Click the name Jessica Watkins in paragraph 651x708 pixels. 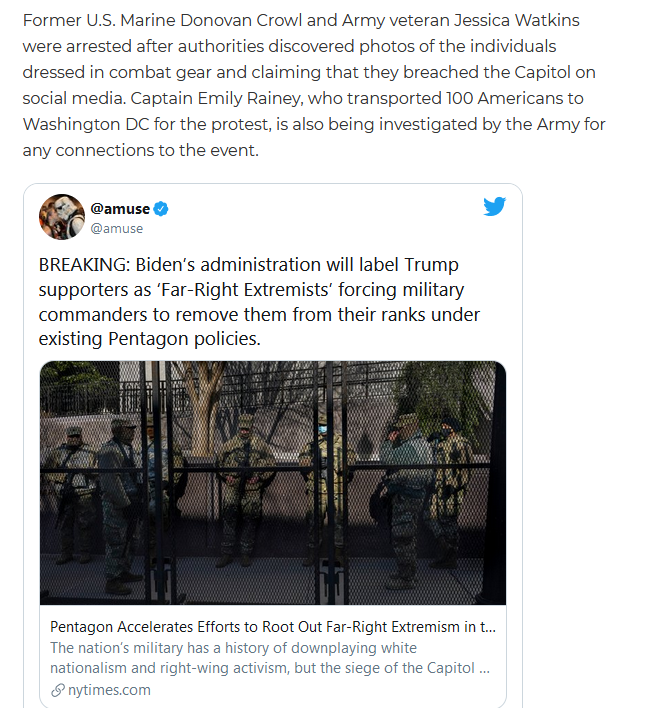point(516,20)
